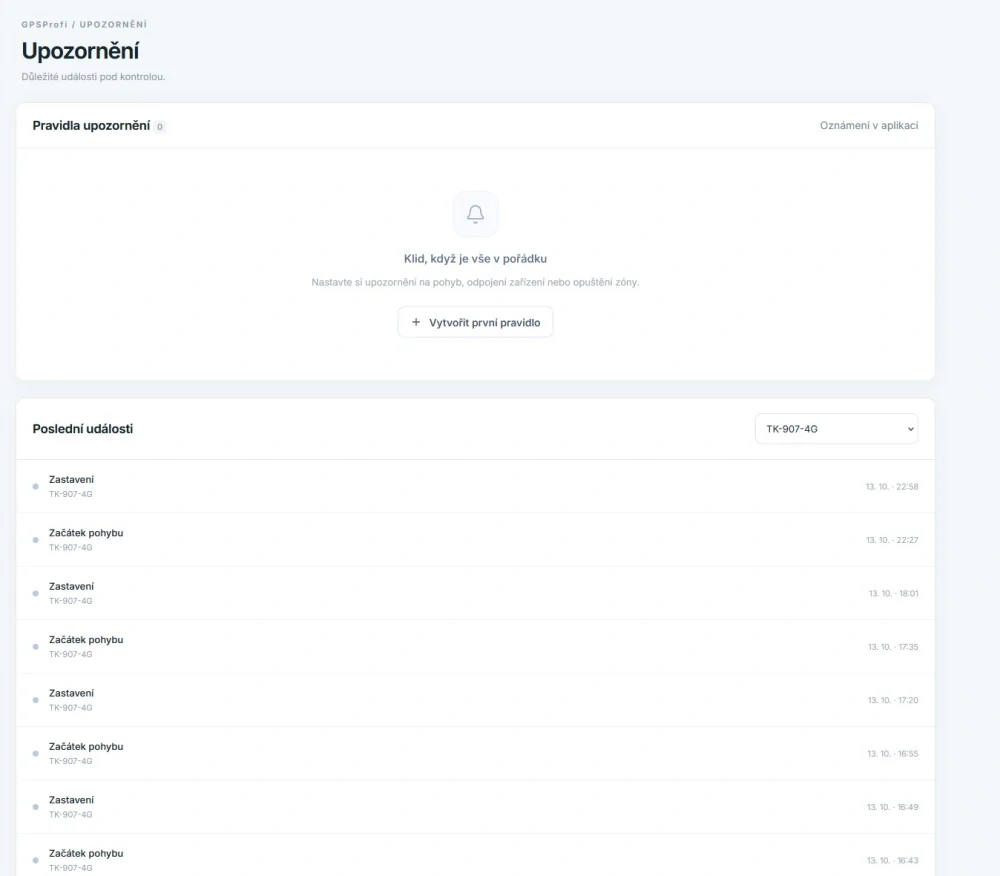Click the timestamp 13. 10. · 17:35
The image size is (1000, 876).
[893, 646]
